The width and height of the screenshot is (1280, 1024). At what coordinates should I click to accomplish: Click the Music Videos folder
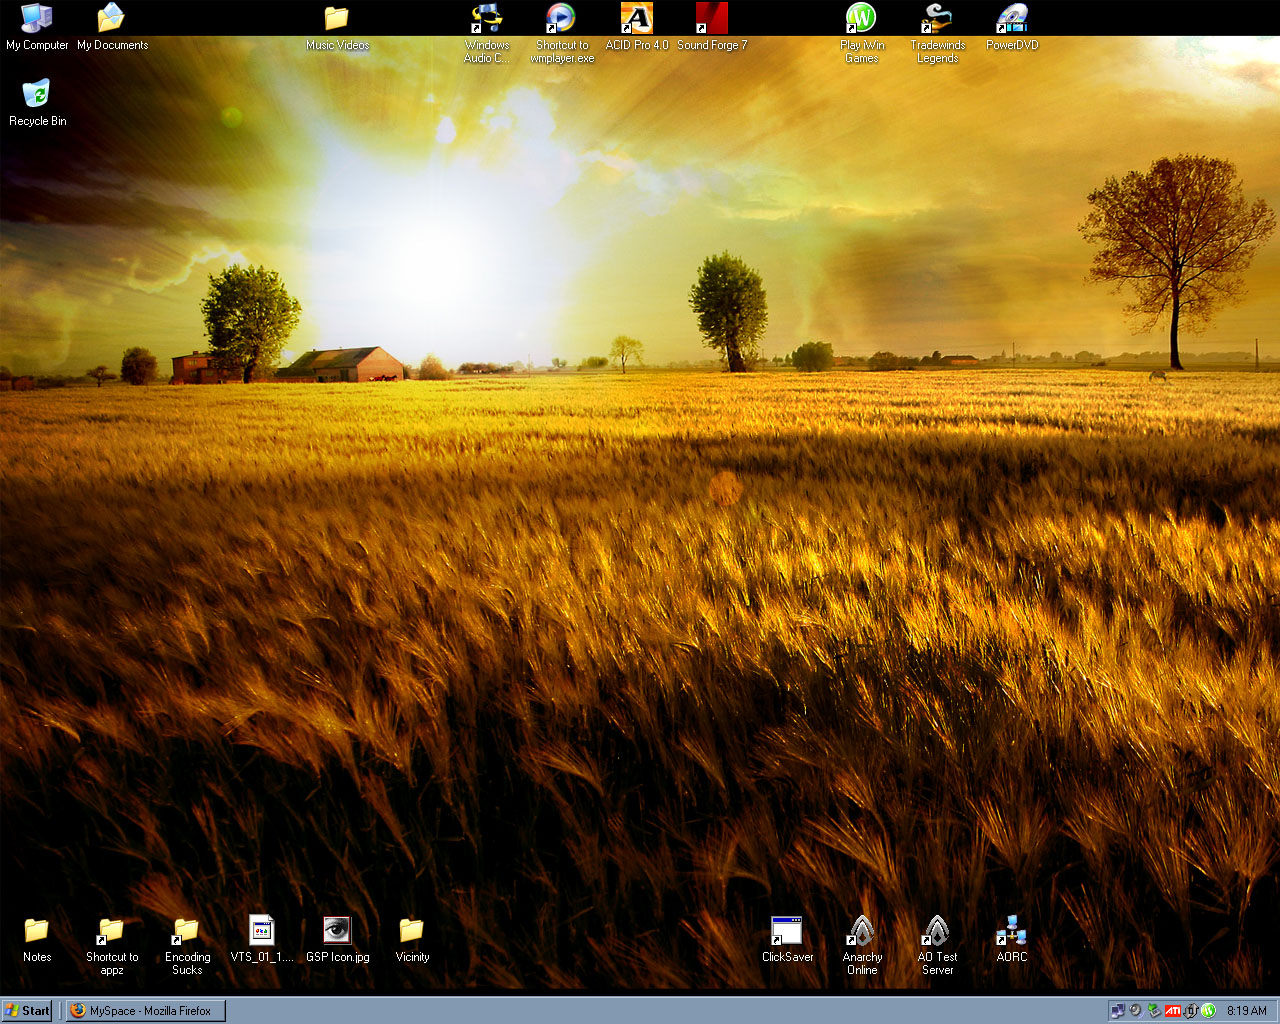pos(337,19)
